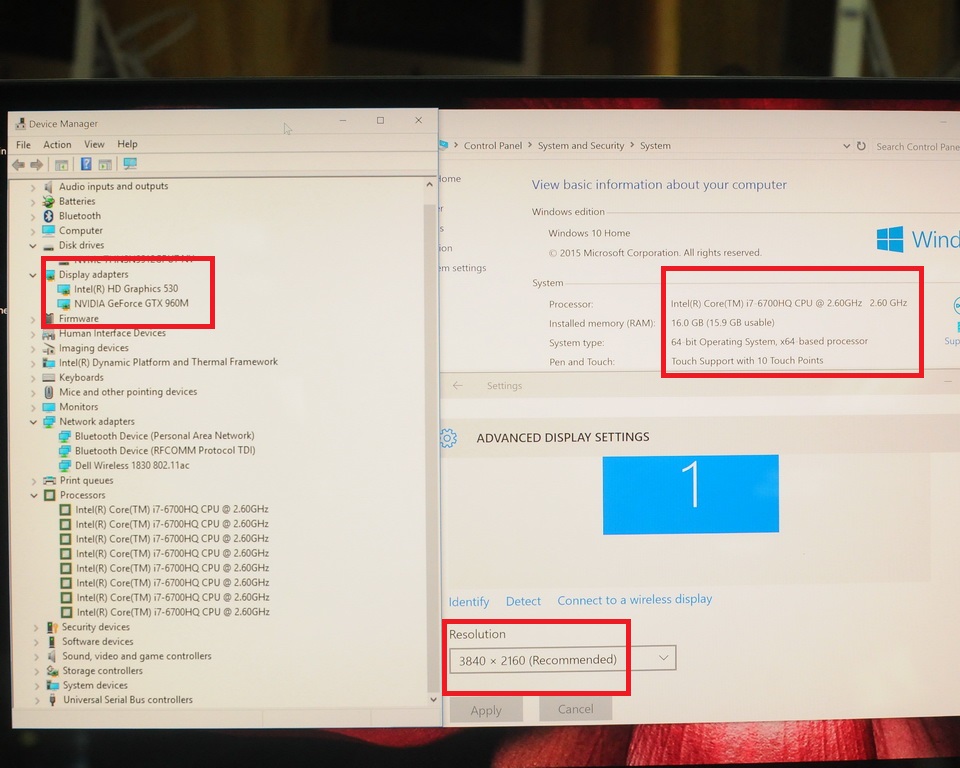Click the Device Manager scroll-down arrow
The height and width of the screenshot is (768, 960).
[433, 699]
